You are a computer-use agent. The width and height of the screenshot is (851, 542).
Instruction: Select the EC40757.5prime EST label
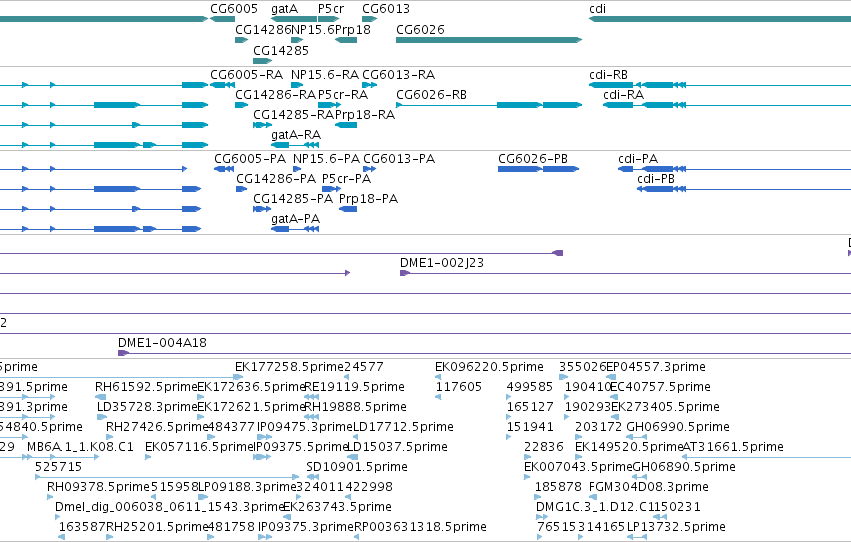click(x=660, y=387)
